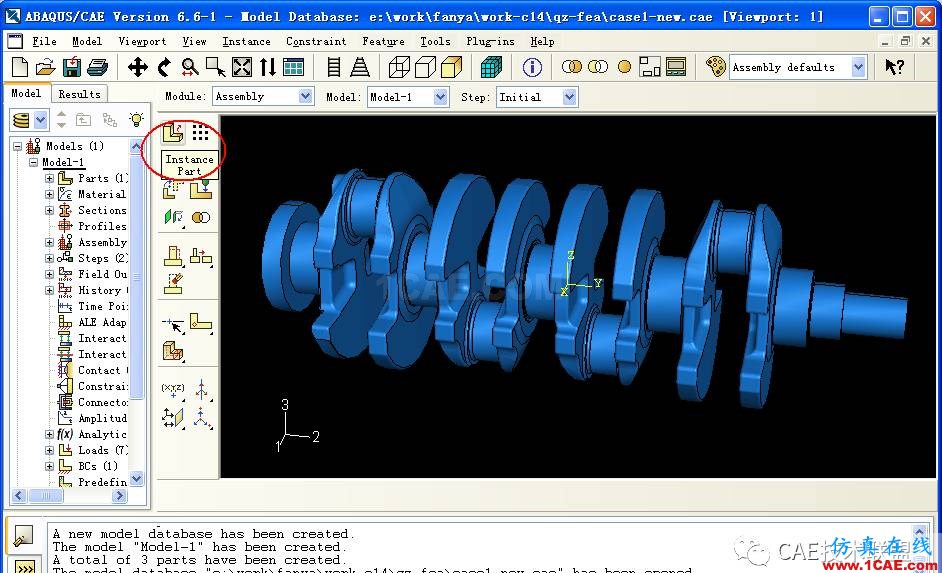Open the Constraint menu
Viewport: 942px width, 573px height.
[316, 41]
